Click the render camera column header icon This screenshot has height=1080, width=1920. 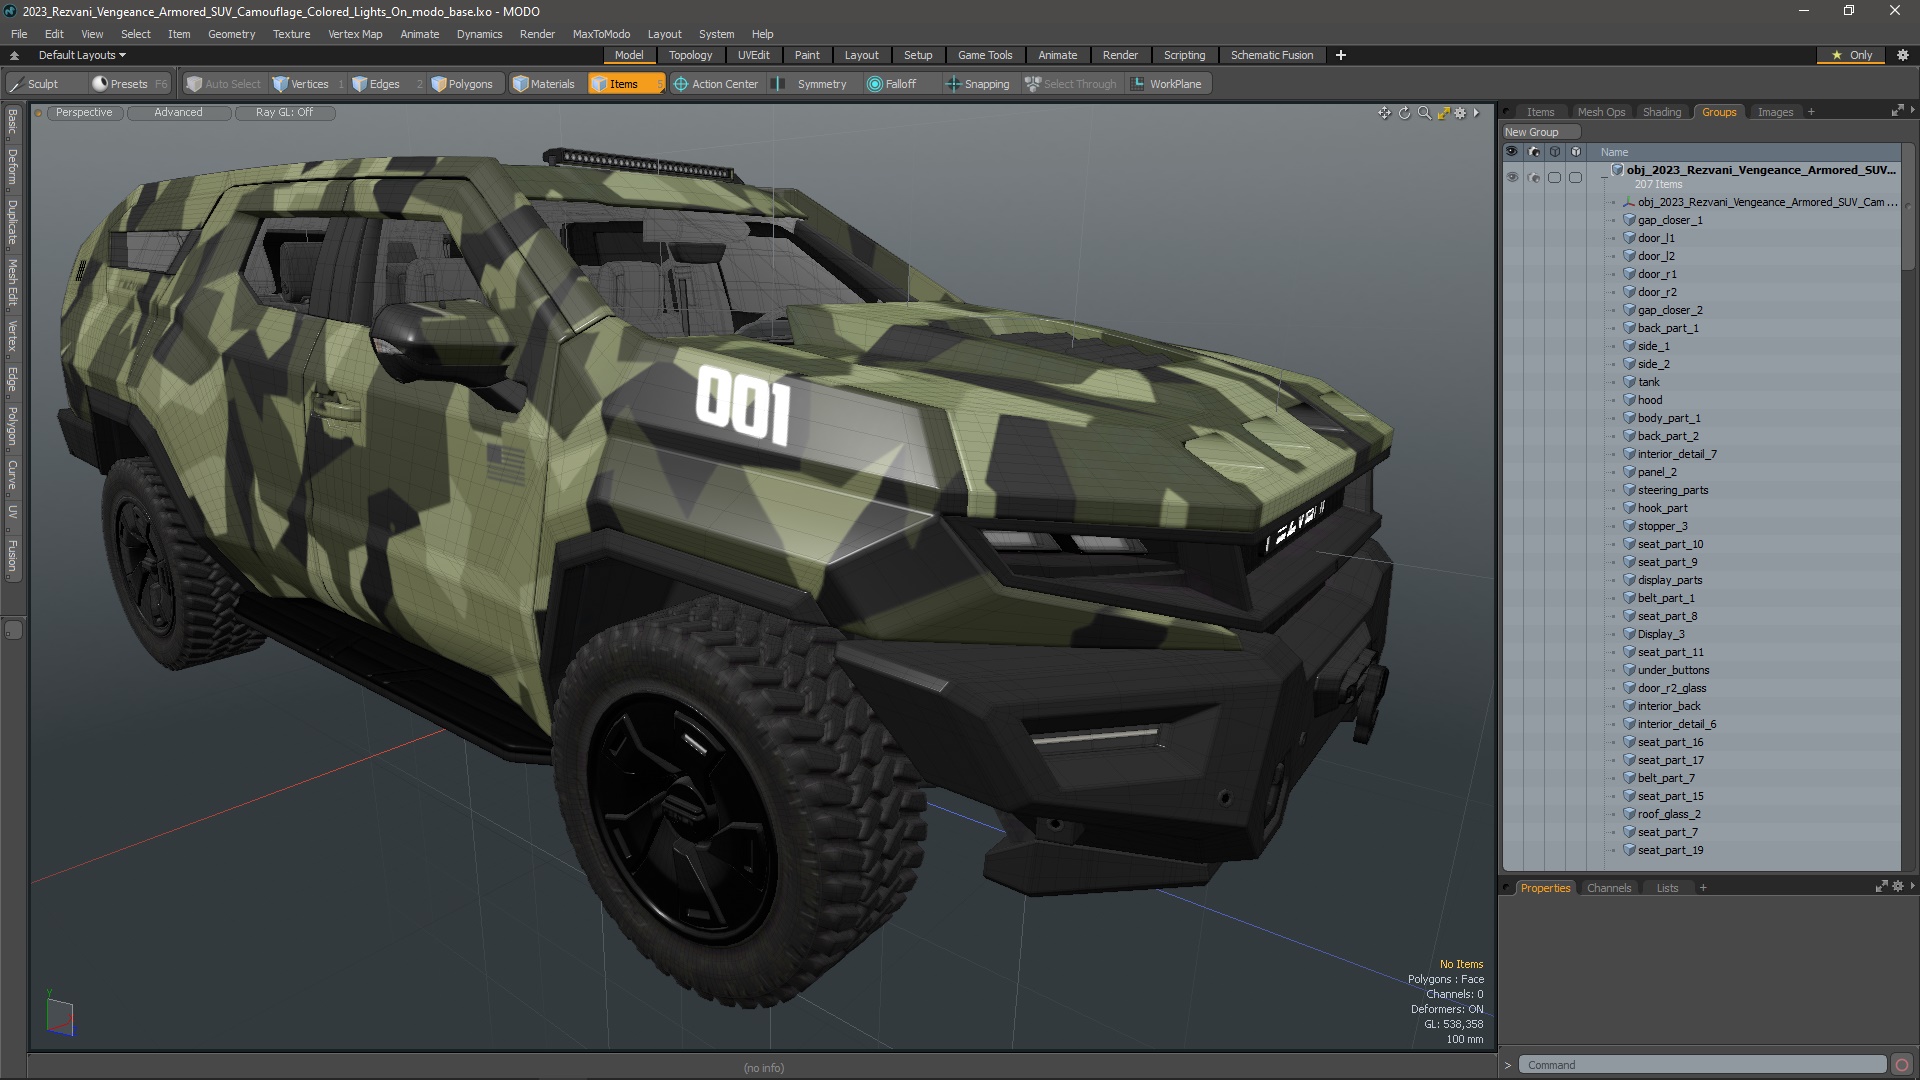1533,152
